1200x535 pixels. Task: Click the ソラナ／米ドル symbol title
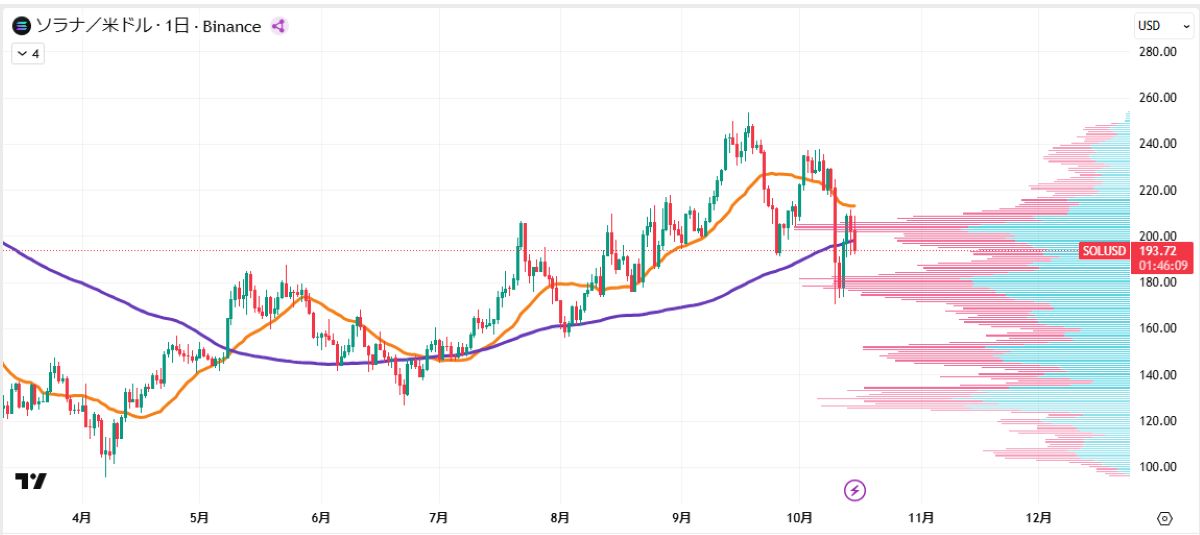(x=92, y=27)
